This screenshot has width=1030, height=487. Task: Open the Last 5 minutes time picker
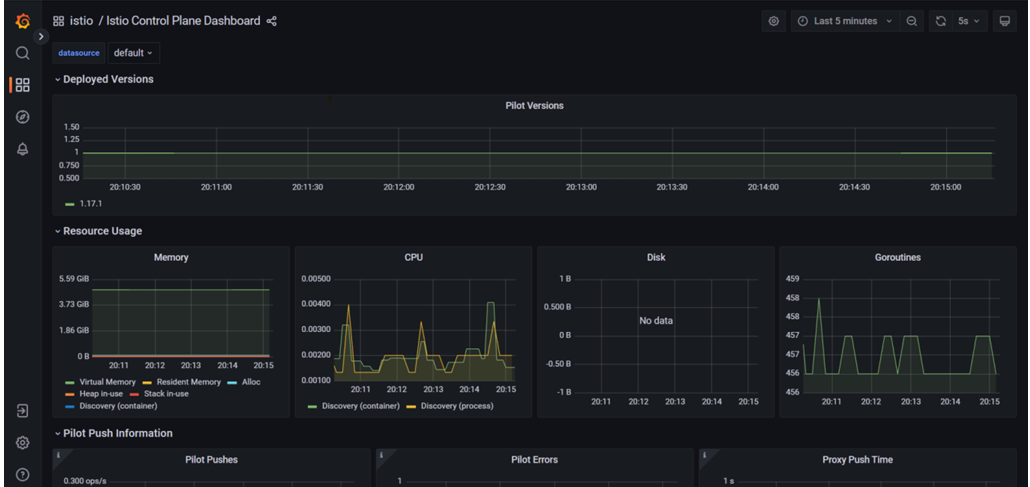point(845,21)
